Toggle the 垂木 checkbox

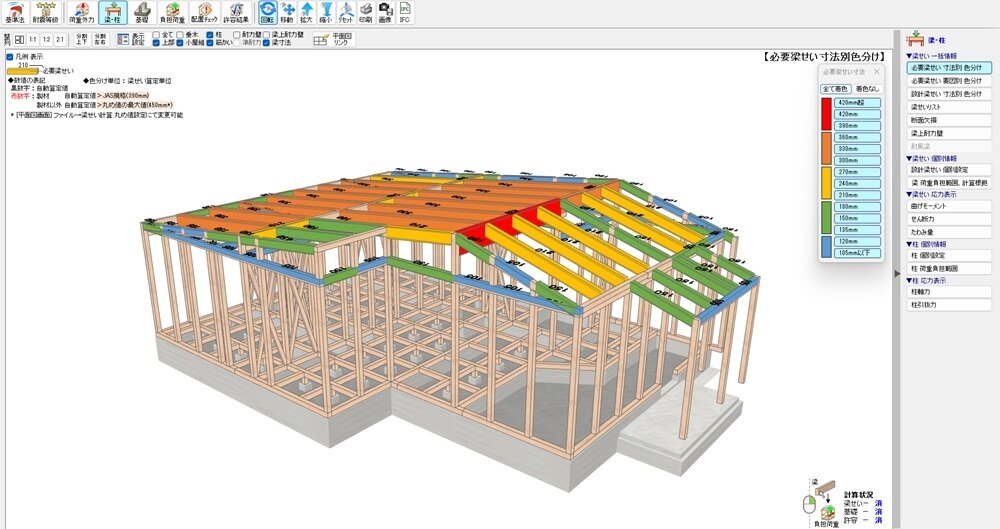(x=180, y=35)
